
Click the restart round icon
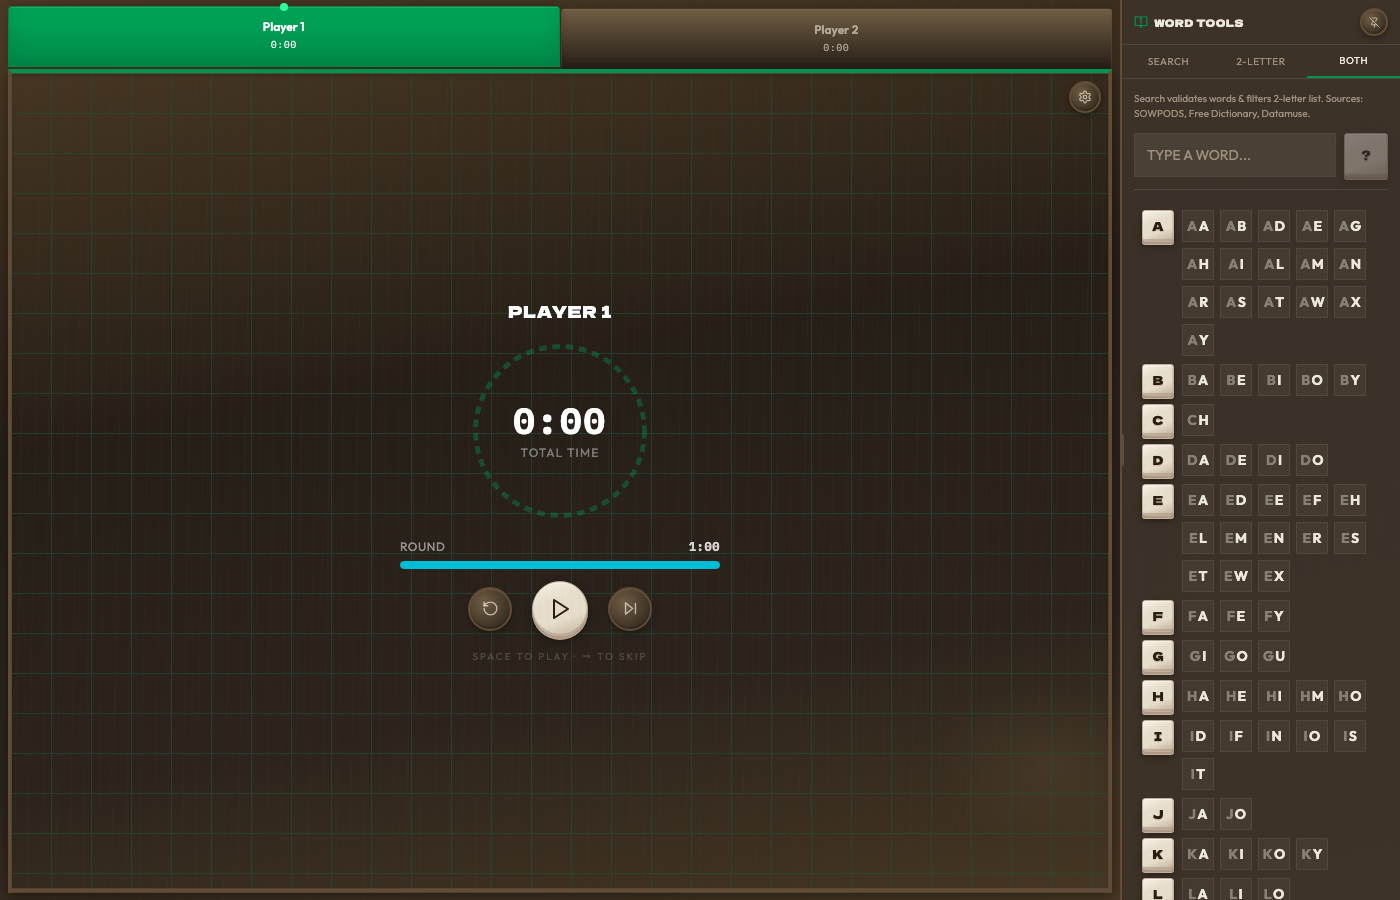tap(490, 609)
